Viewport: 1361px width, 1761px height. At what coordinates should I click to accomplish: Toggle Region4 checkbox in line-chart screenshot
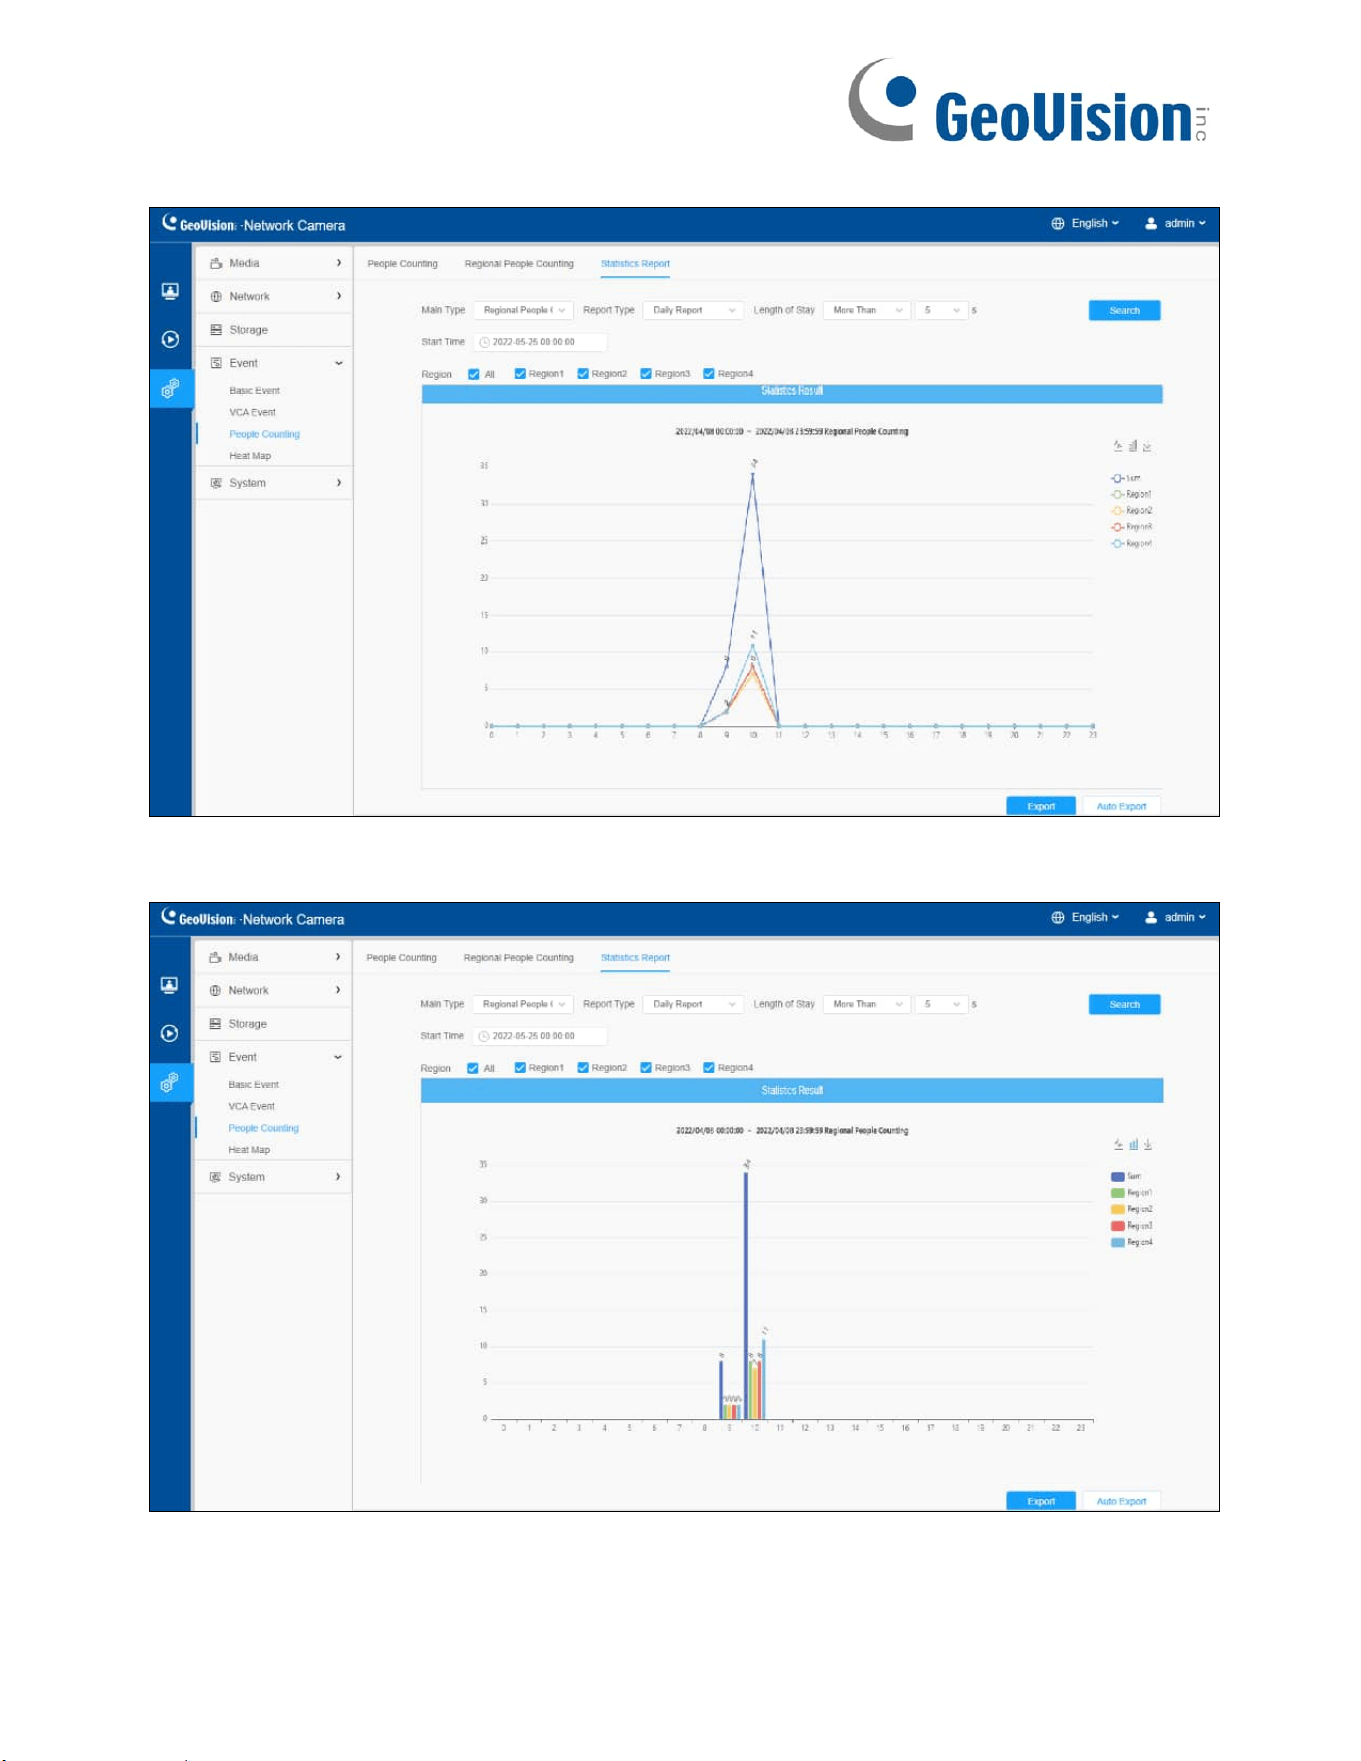(709, 373)
